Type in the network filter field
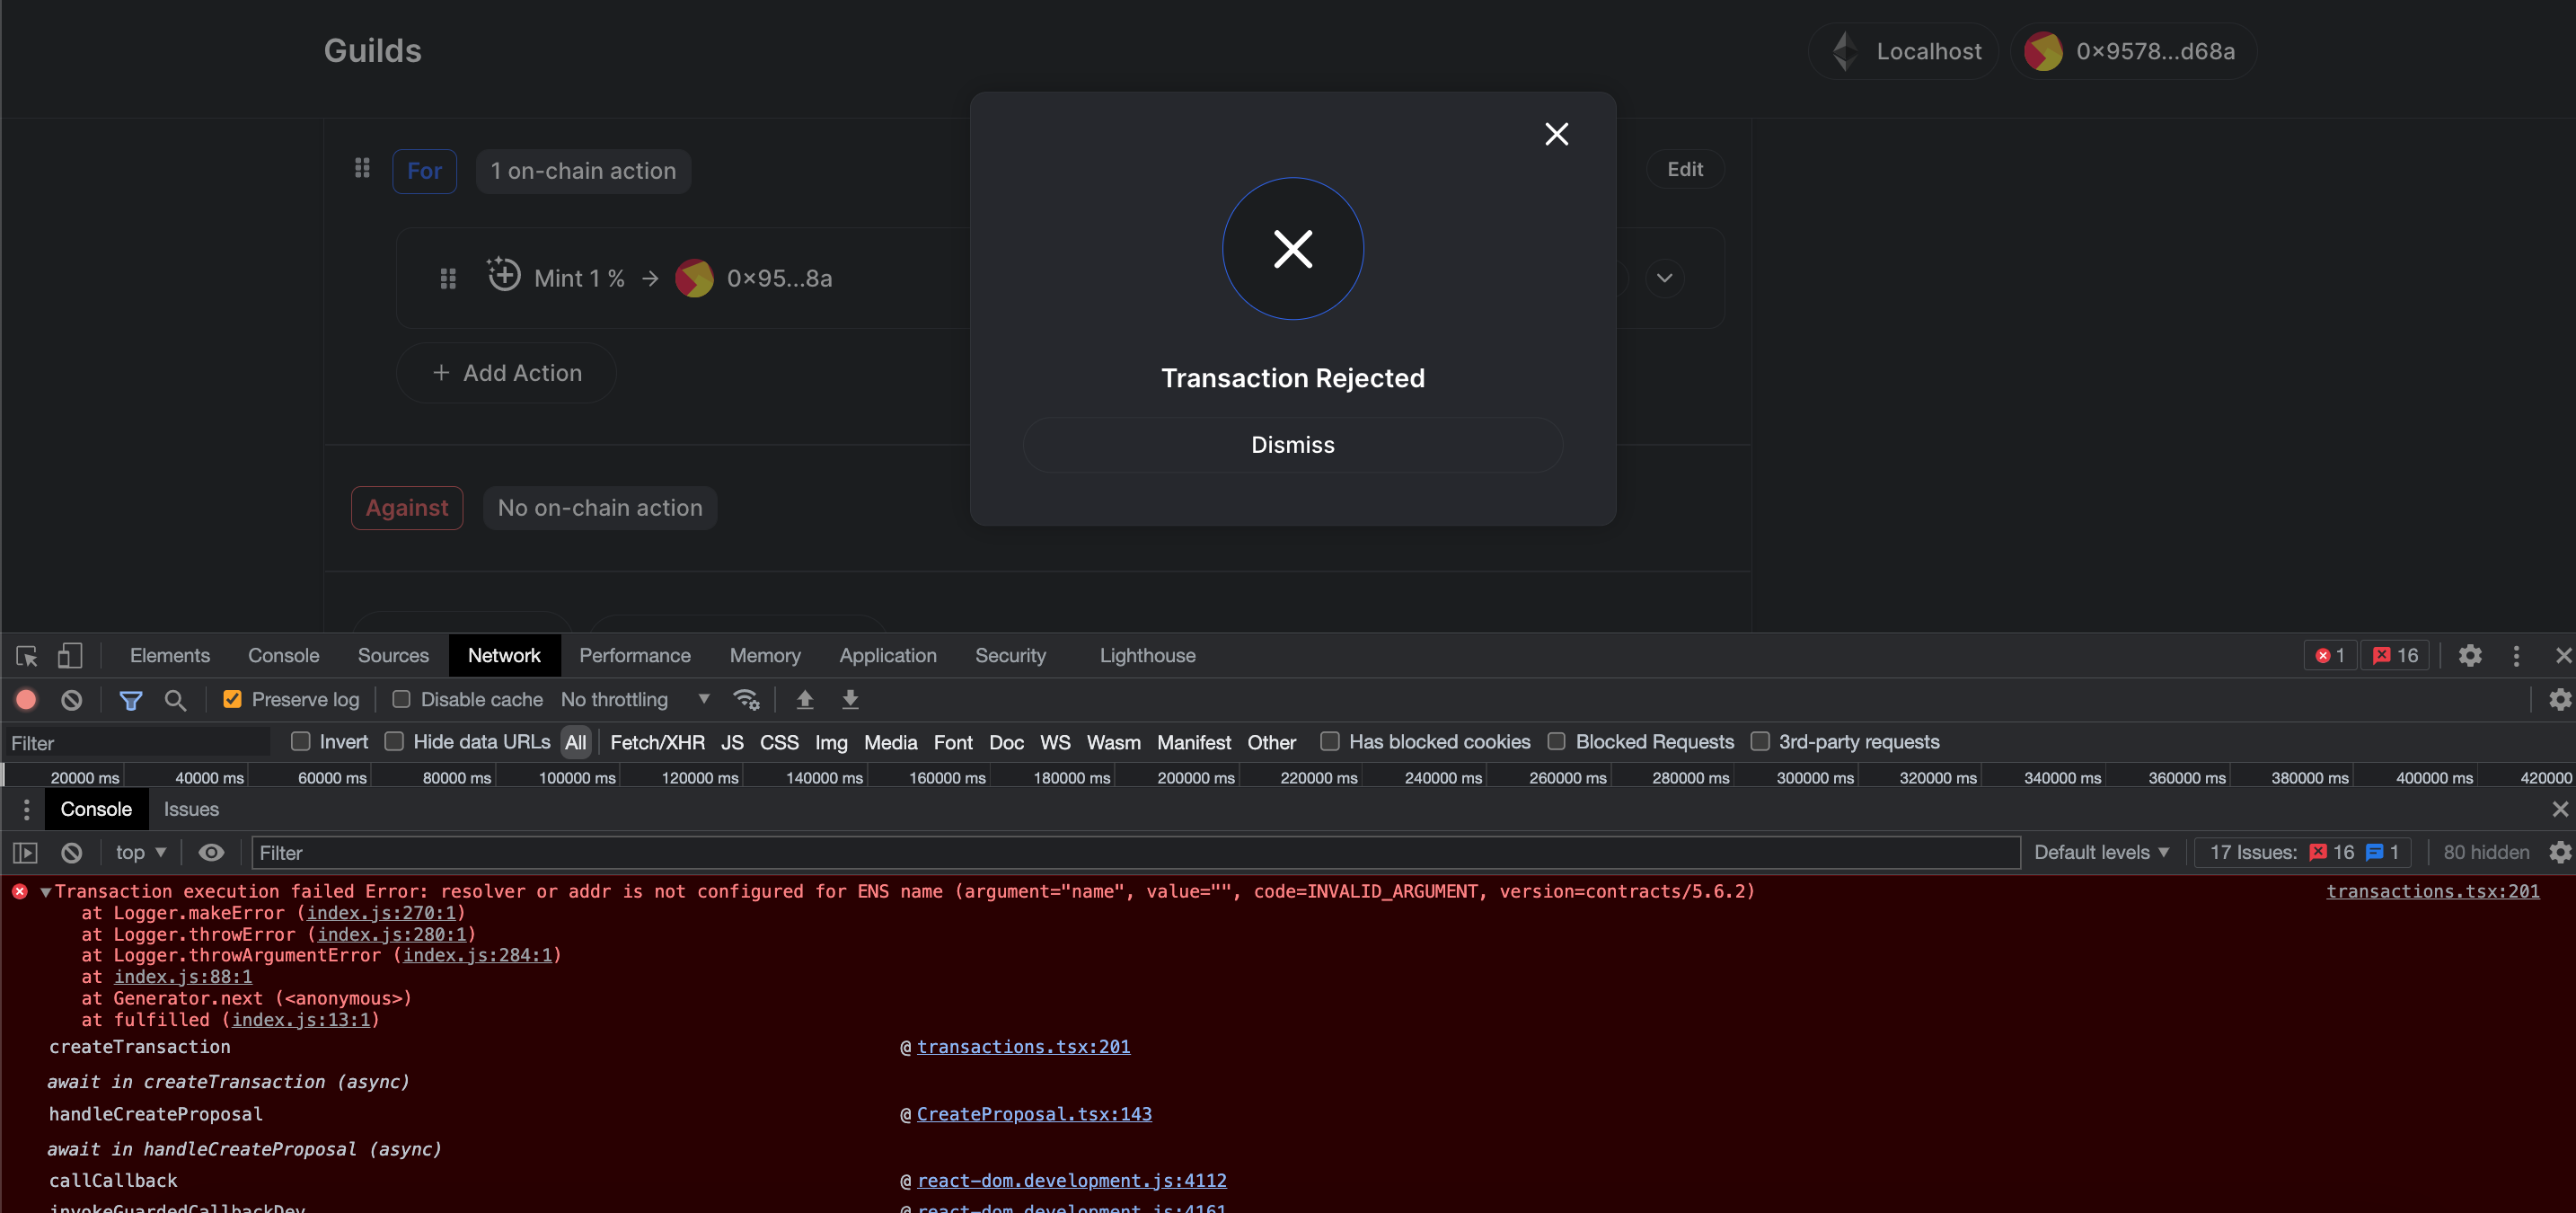This screenshot has width=2576, height=1213. coord(135,742)
